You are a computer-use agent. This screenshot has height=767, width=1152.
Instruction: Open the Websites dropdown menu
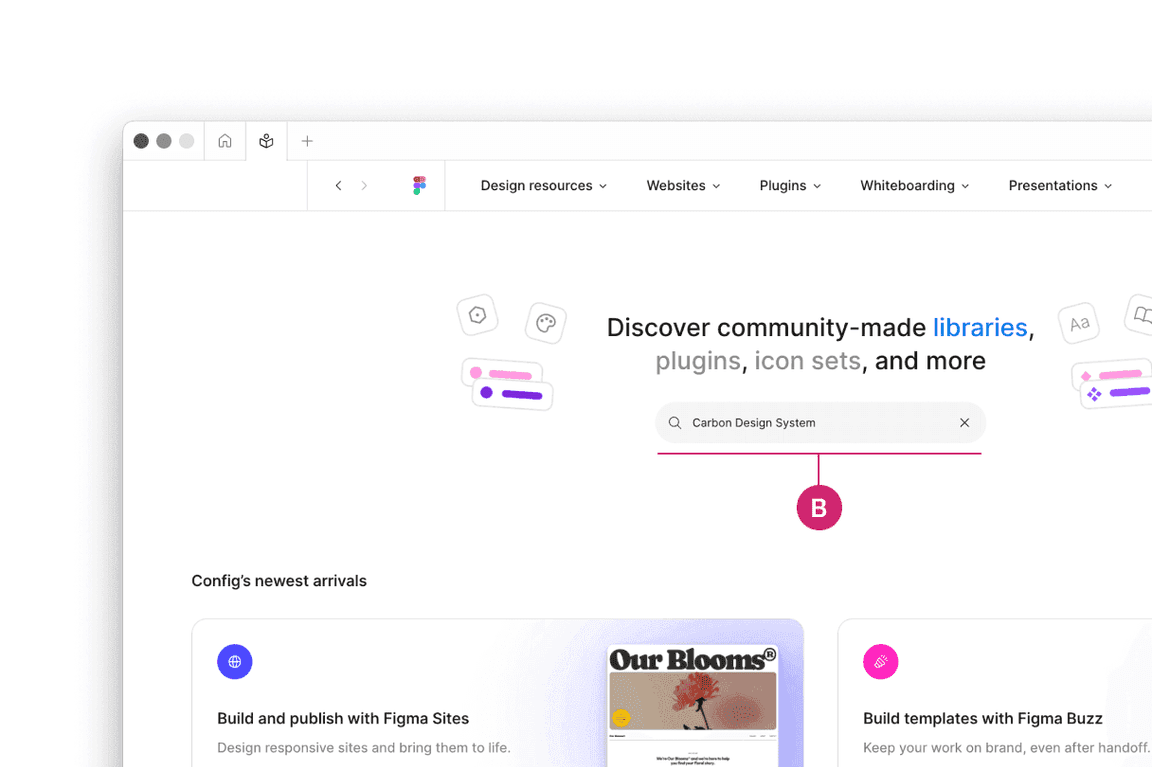coord(683,186)
